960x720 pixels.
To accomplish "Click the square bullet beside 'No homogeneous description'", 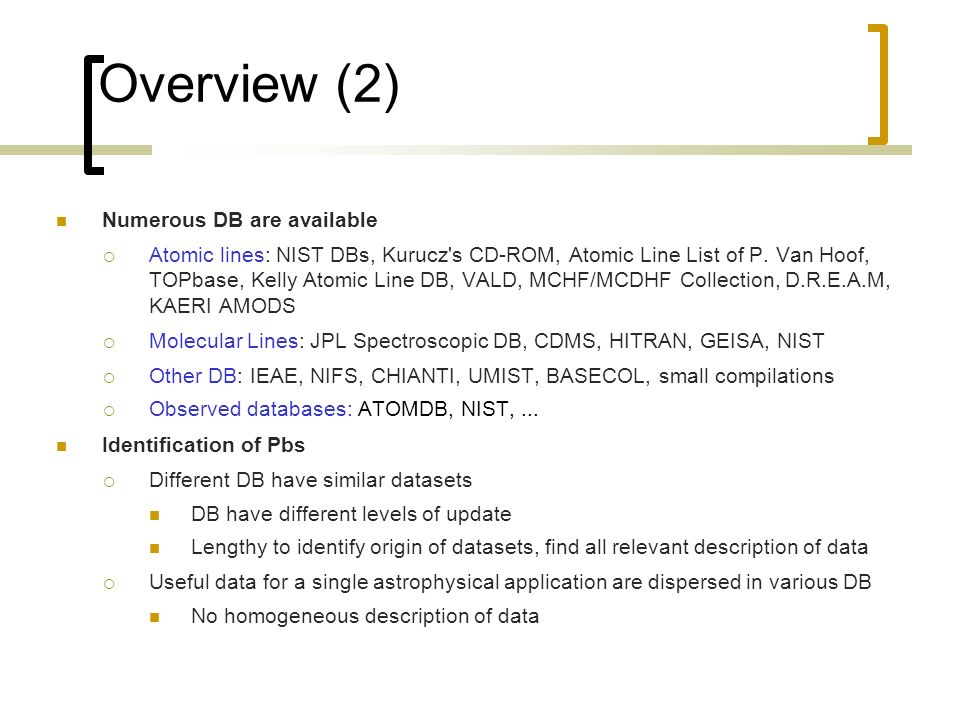I will (x=154, y=617).
